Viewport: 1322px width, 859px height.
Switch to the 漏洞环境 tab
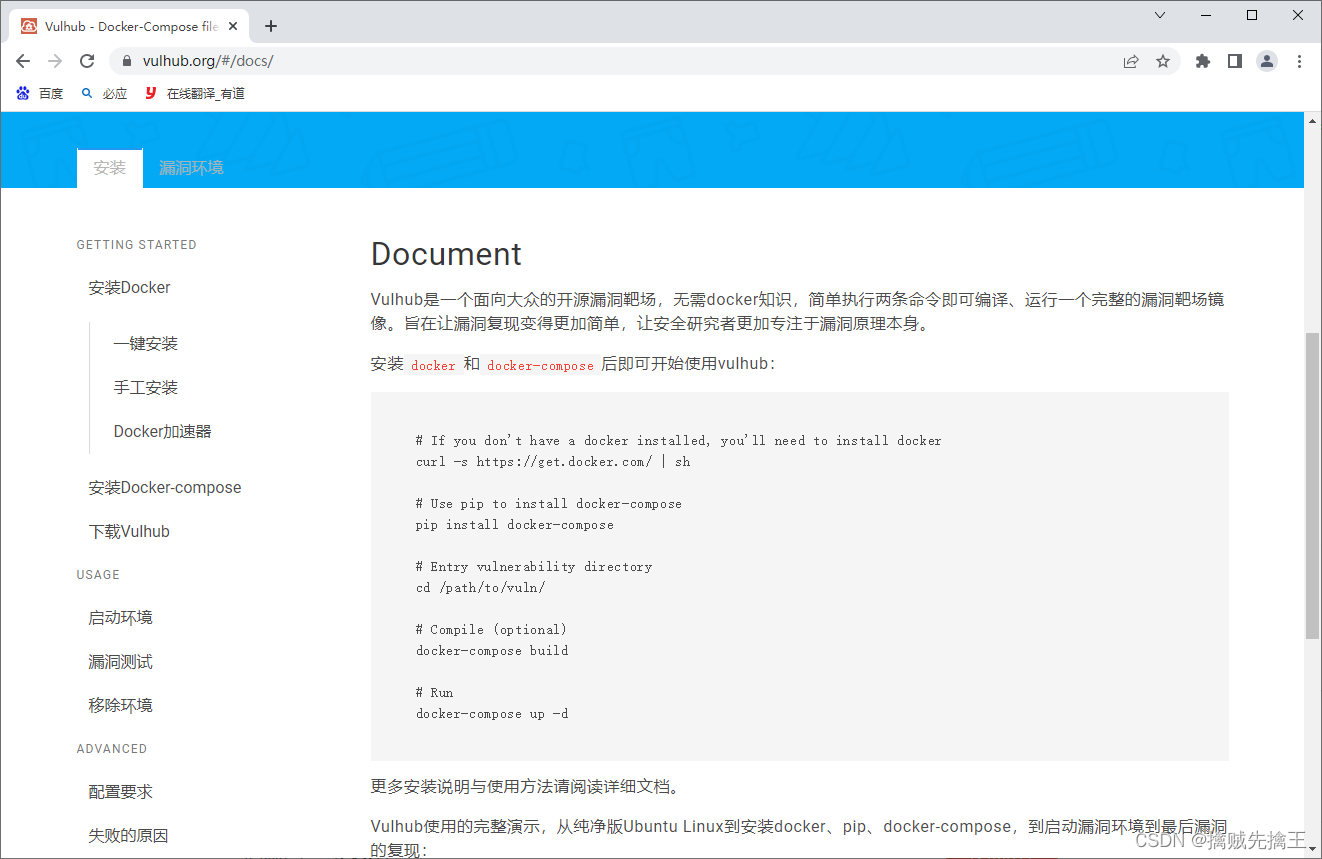191,168
